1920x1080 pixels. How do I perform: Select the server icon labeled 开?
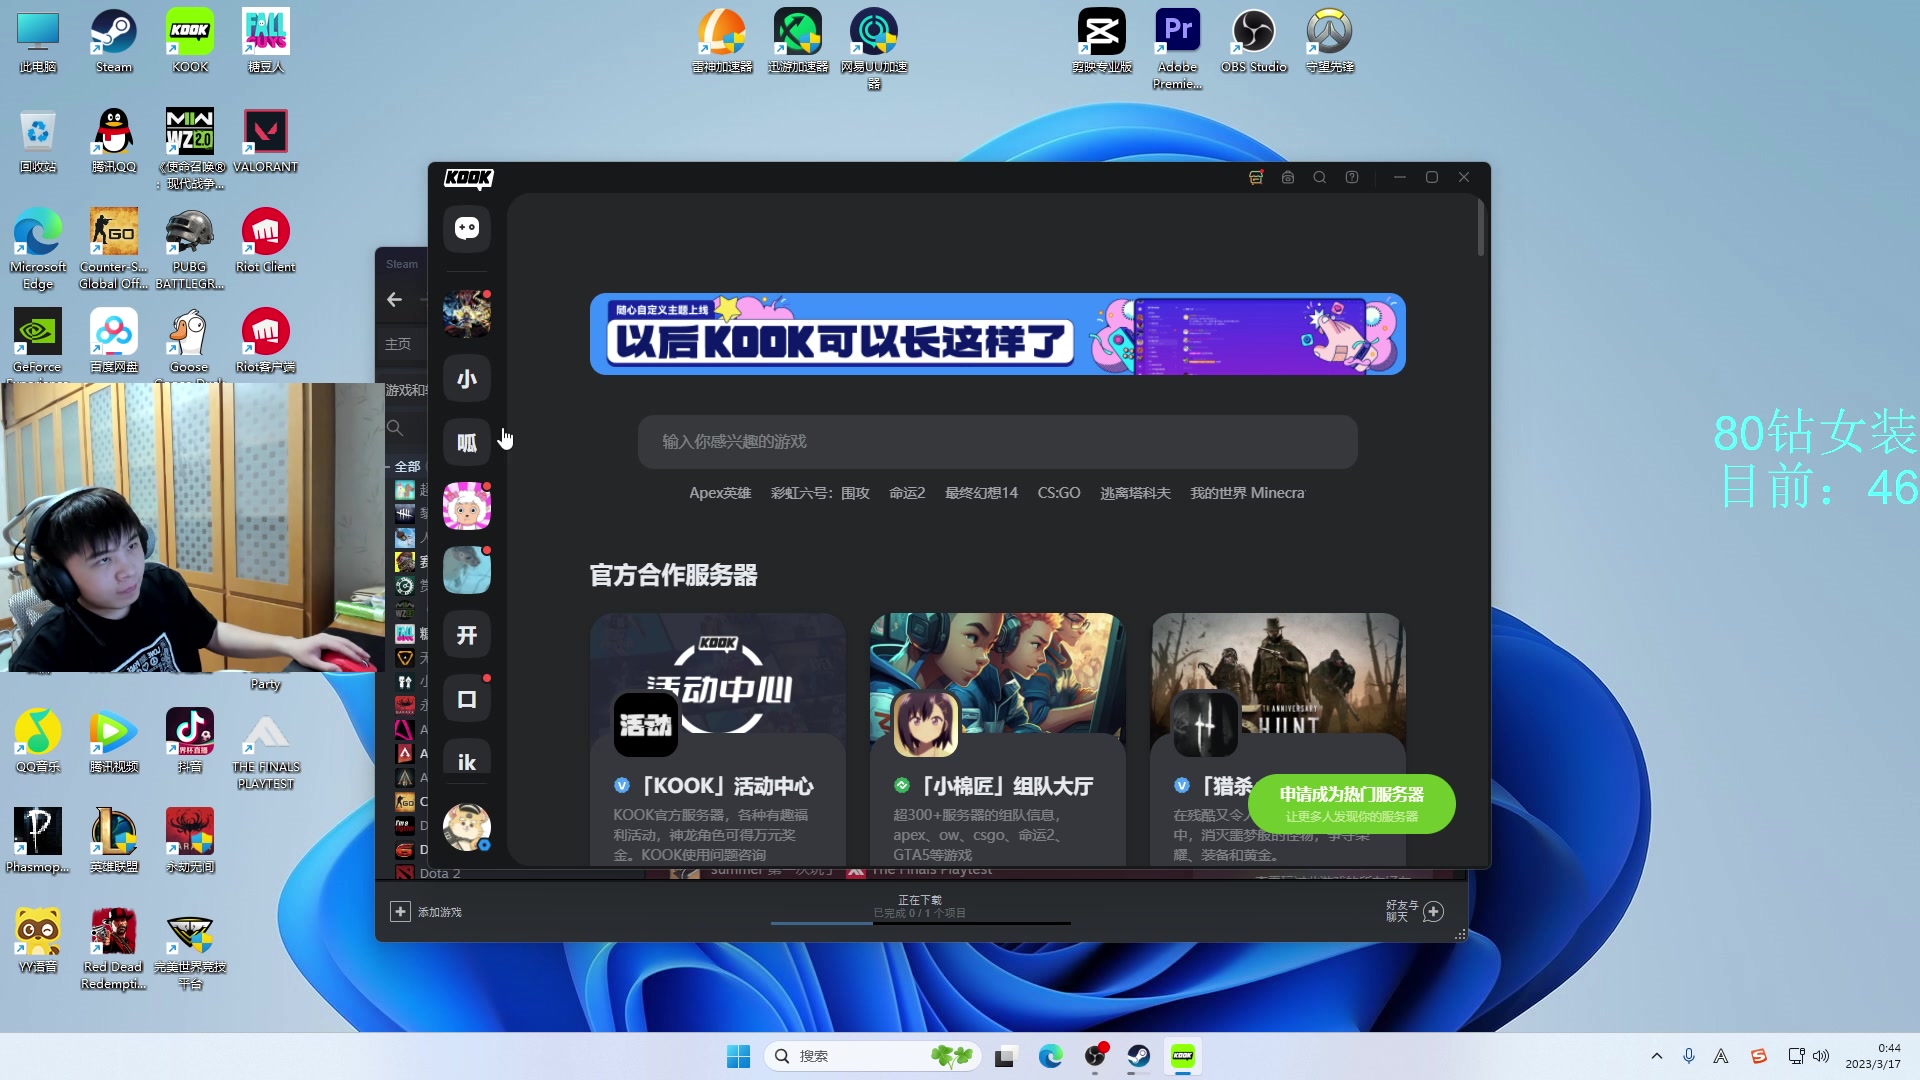[467, 635]
